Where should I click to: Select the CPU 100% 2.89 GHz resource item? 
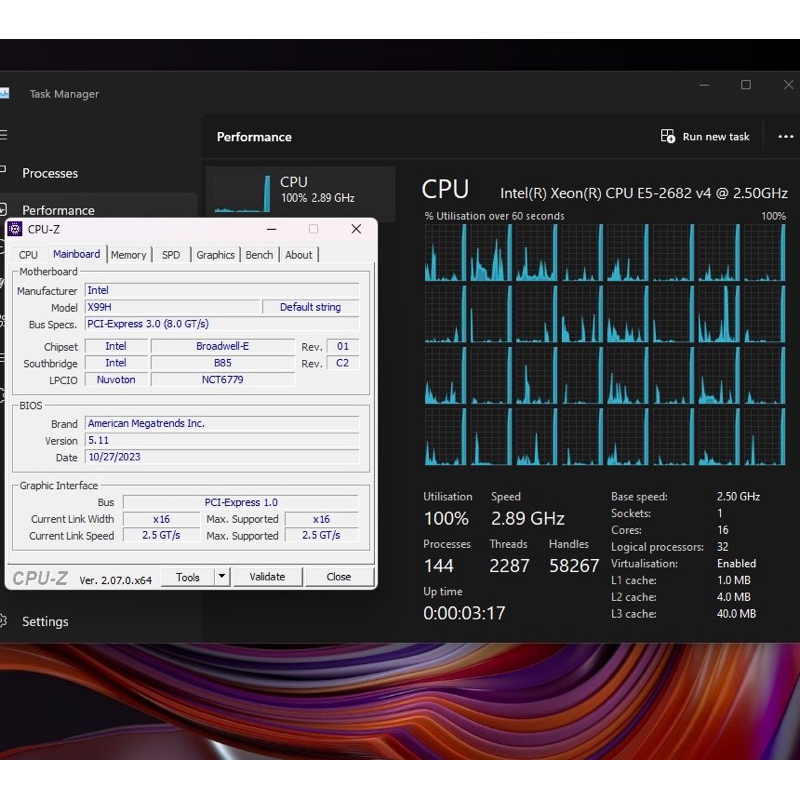(x=301, y=193)
